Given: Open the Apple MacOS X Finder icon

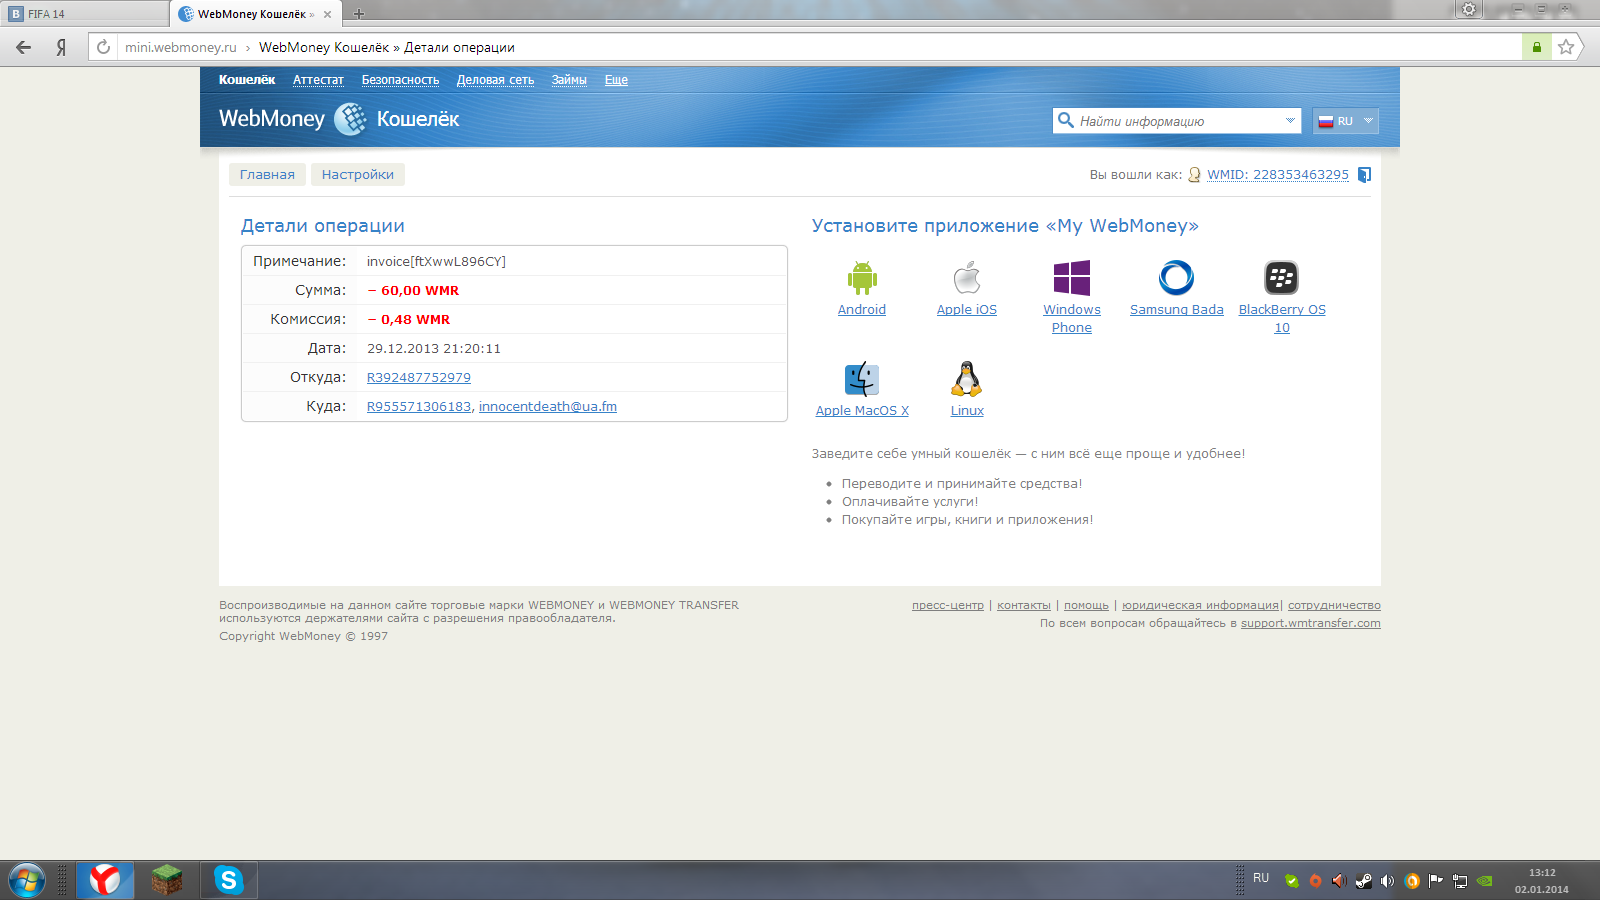Looking at the screenshot, I should click(x=862, y=379).
